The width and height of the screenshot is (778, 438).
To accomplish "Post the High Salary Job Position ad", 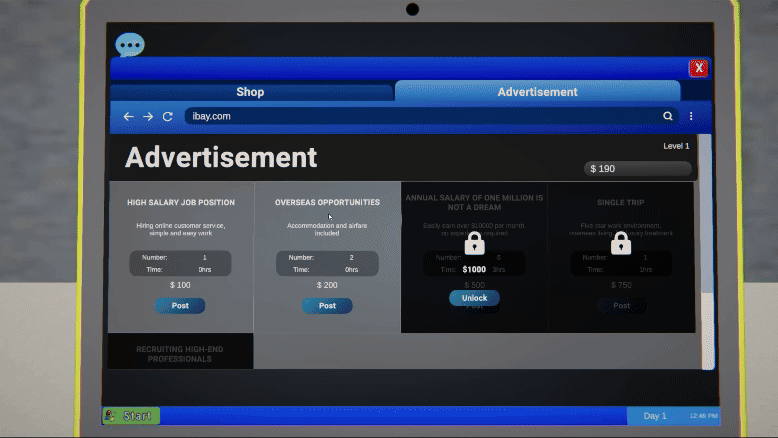I will [180, 306].
